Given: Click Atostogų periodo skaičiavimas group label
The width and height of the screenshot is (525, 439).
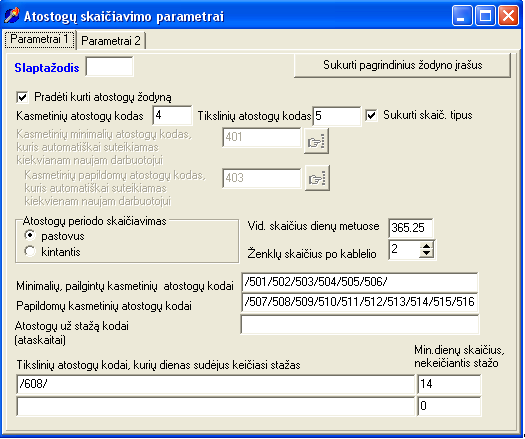Looking at the screenshot, I should point(94,221).
